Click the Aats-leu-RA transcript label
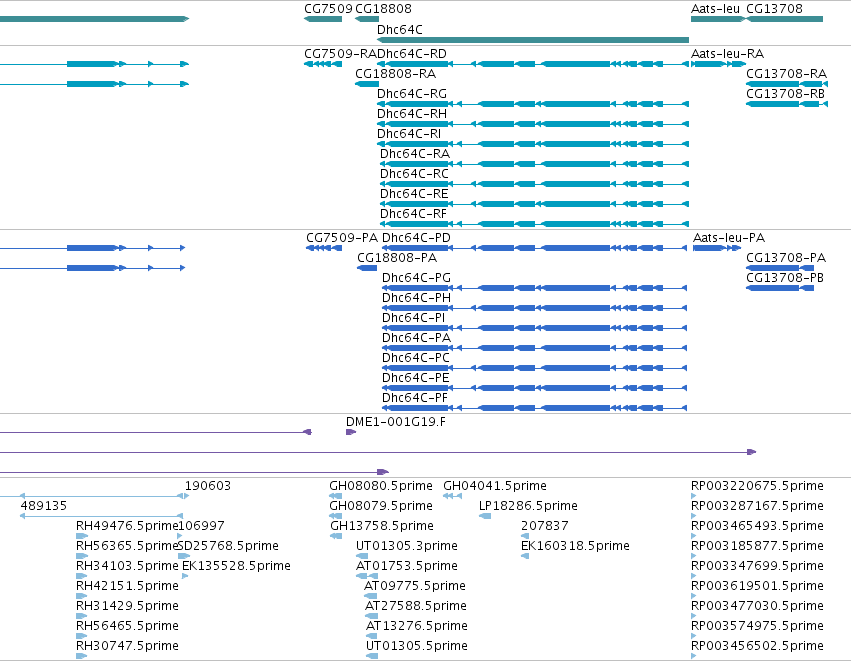Screen dimensions: 851x661 click(x=727, y=54)
